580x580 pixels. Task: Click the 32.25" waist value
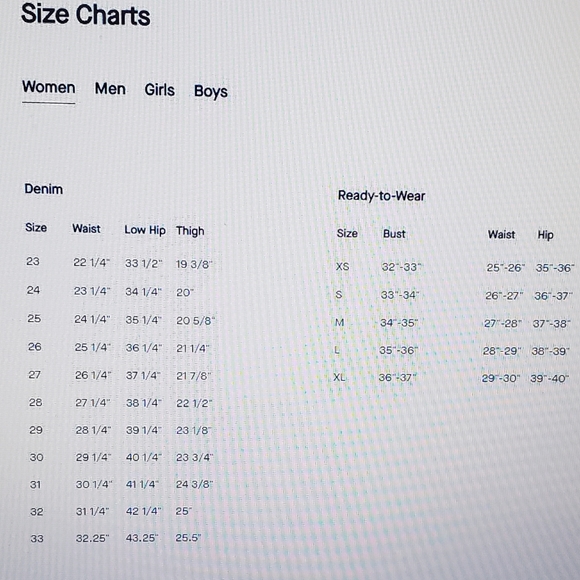(x=92, y=538)
